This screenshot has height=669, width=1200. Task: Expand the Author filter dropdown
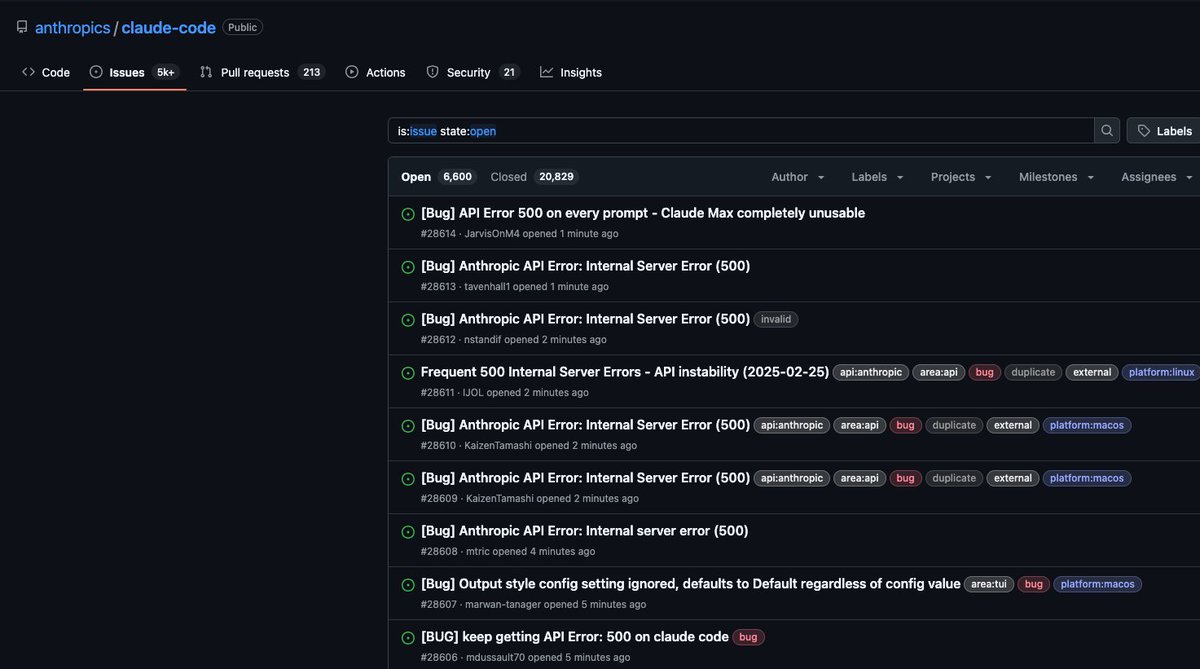(x=798, y=177)
